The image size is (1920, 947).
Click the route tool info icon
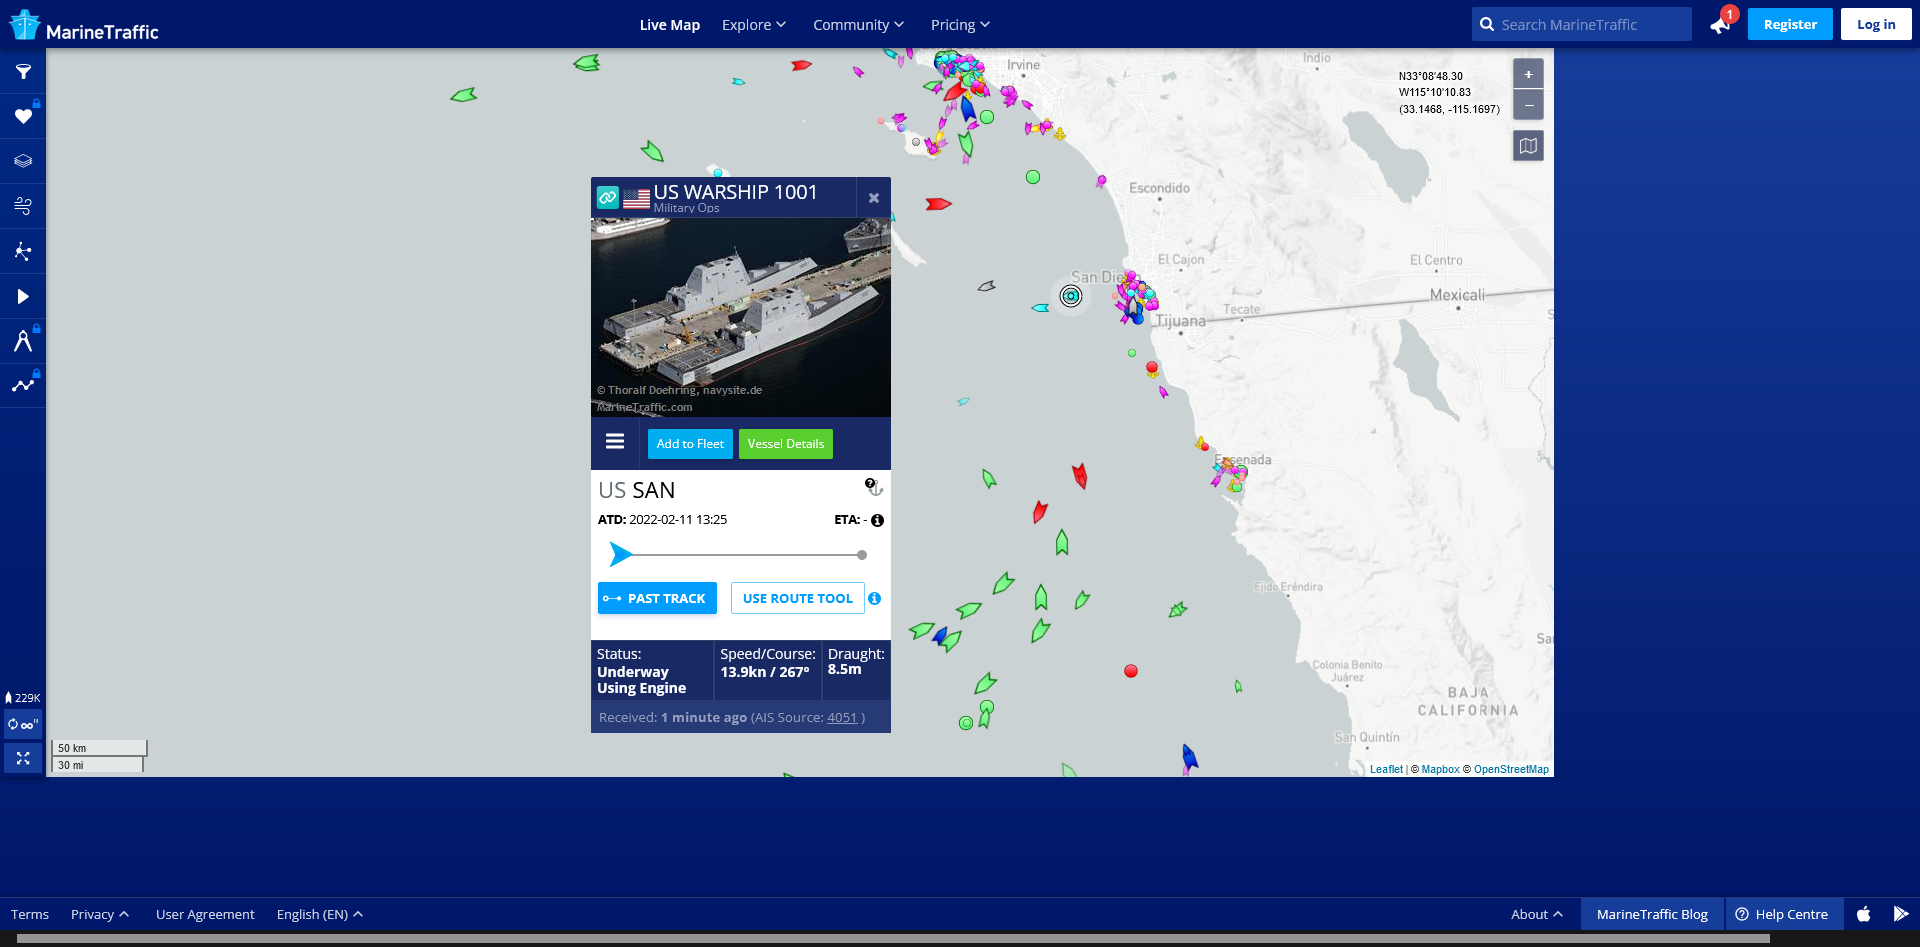click(x=875, y=598)
